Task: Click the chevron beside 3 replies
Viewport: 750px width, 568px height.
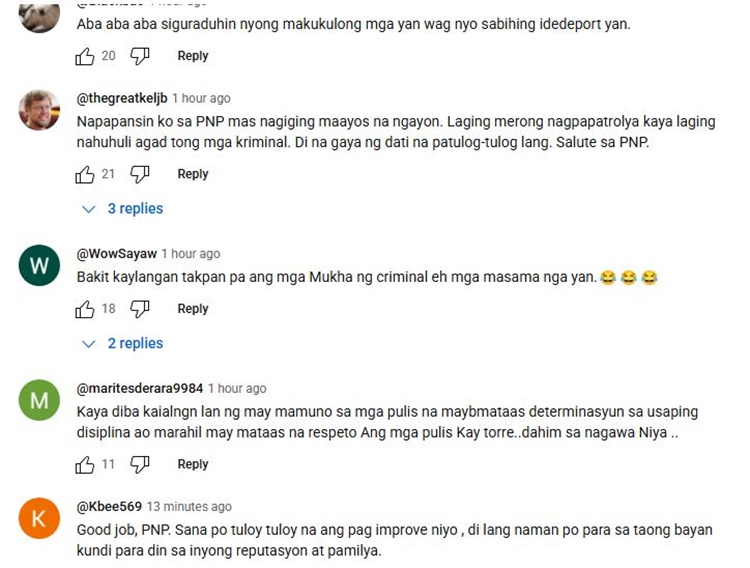Action: tap(88, 209)
